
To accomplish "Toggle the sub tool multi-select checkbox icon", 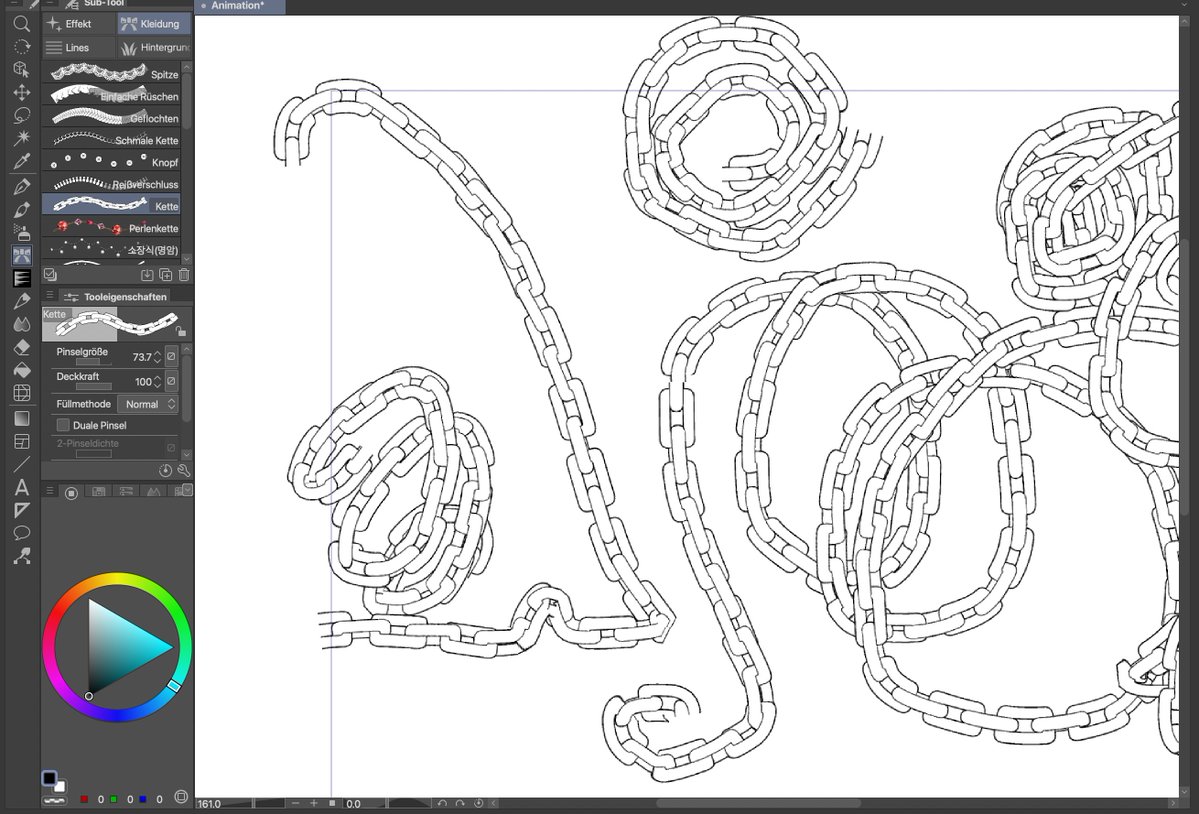I will point(50,274).
